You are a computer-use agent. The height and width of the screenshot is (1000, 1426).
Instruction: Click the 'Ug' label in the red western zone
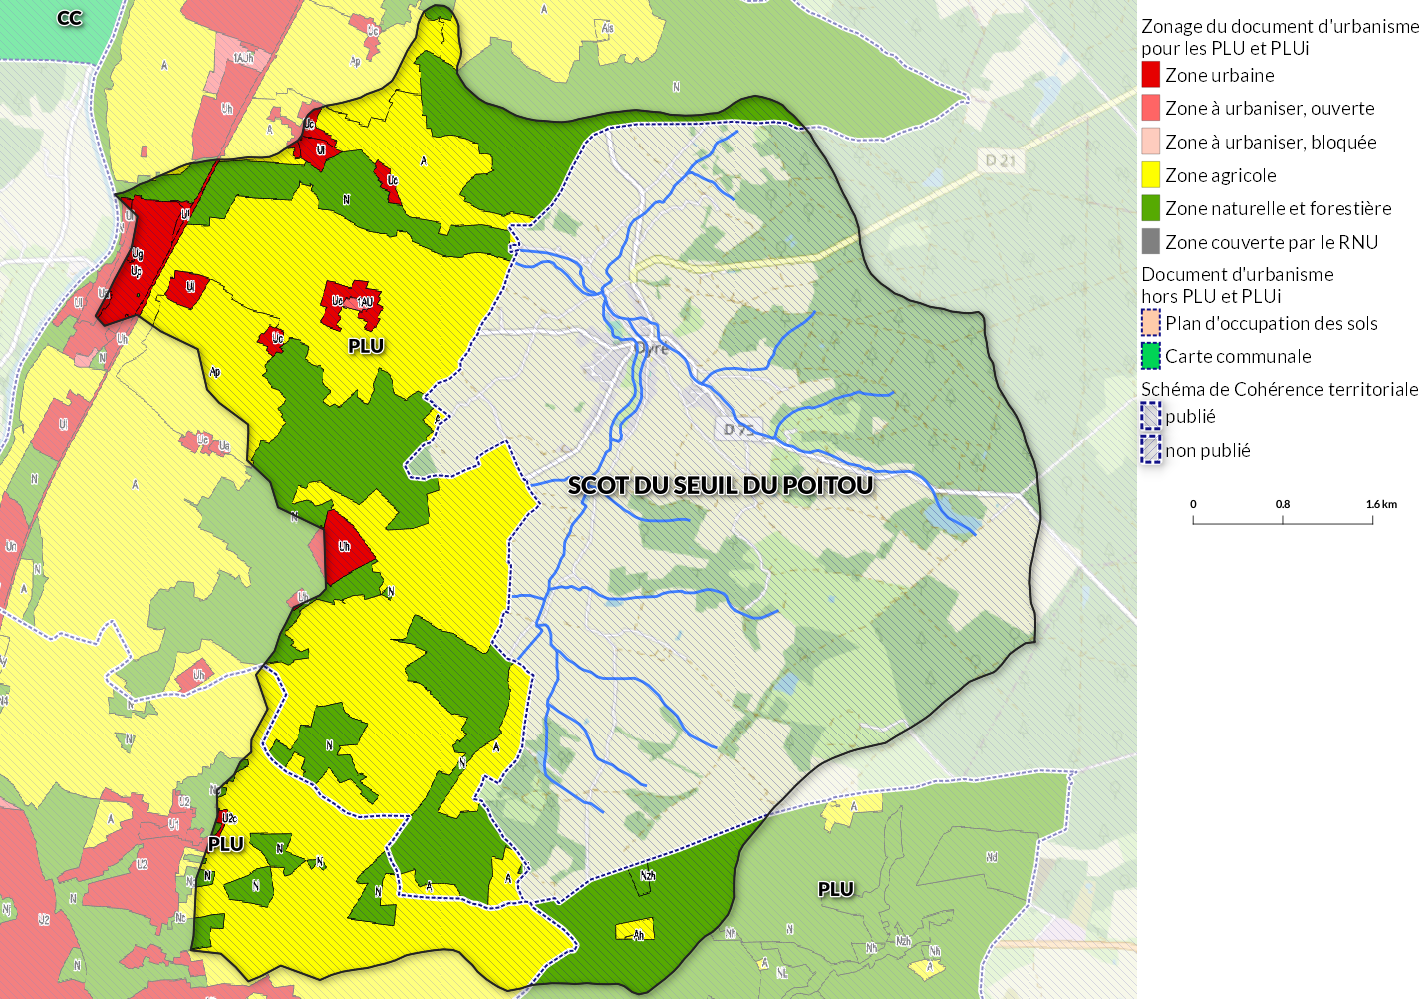[x=137, y=254]
